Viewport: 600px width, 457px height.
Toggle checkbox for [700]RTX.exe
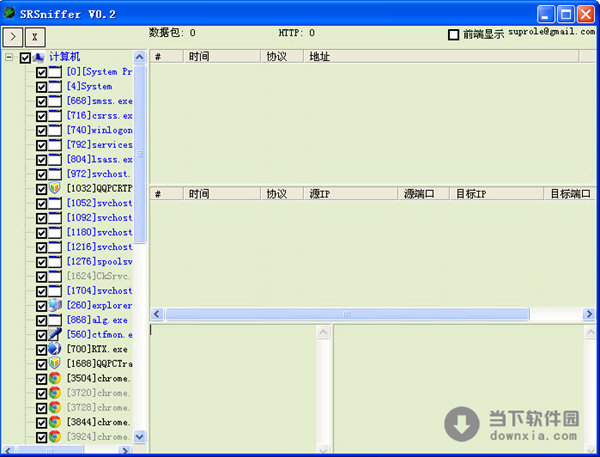click(x=41, y=349)
